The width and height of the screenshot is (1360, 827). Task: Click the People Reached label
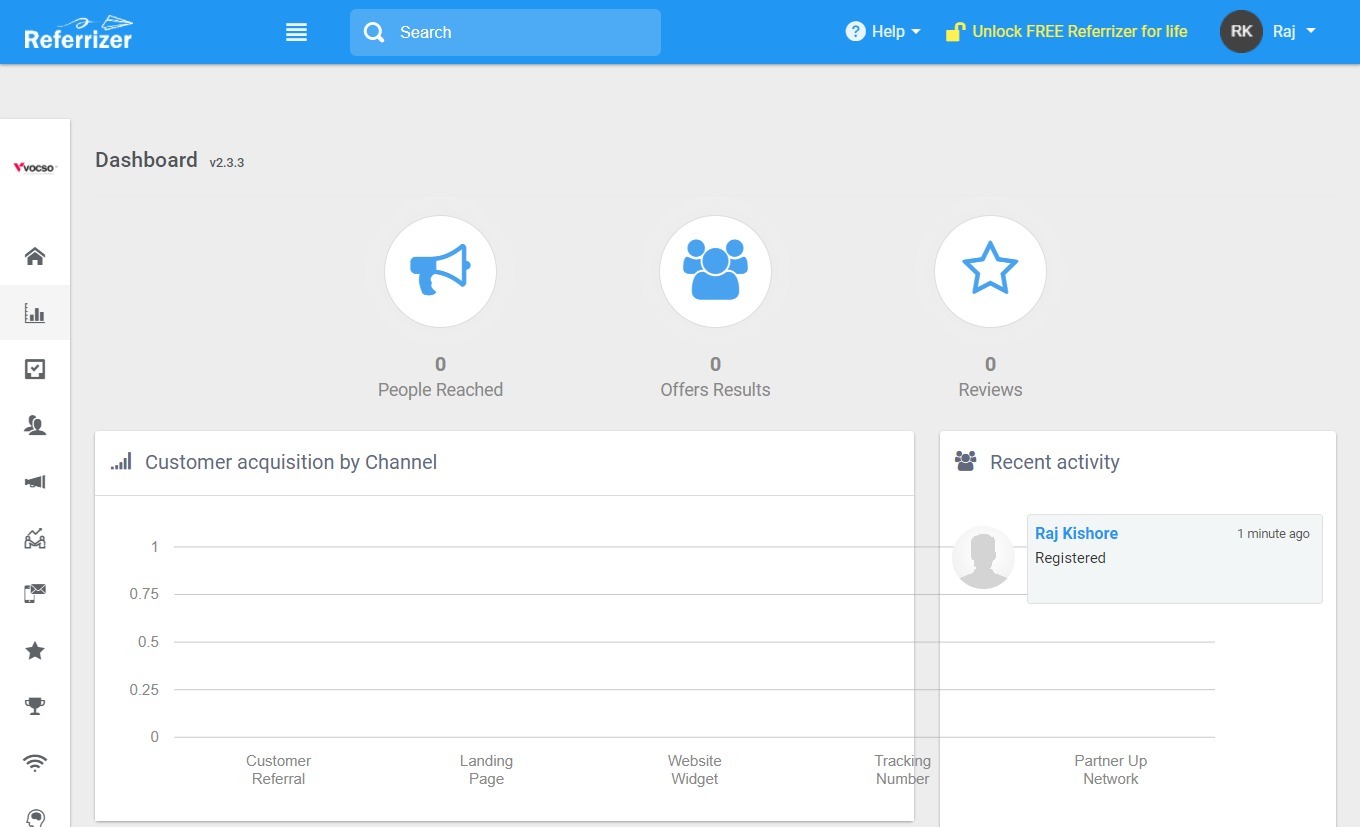440,390
